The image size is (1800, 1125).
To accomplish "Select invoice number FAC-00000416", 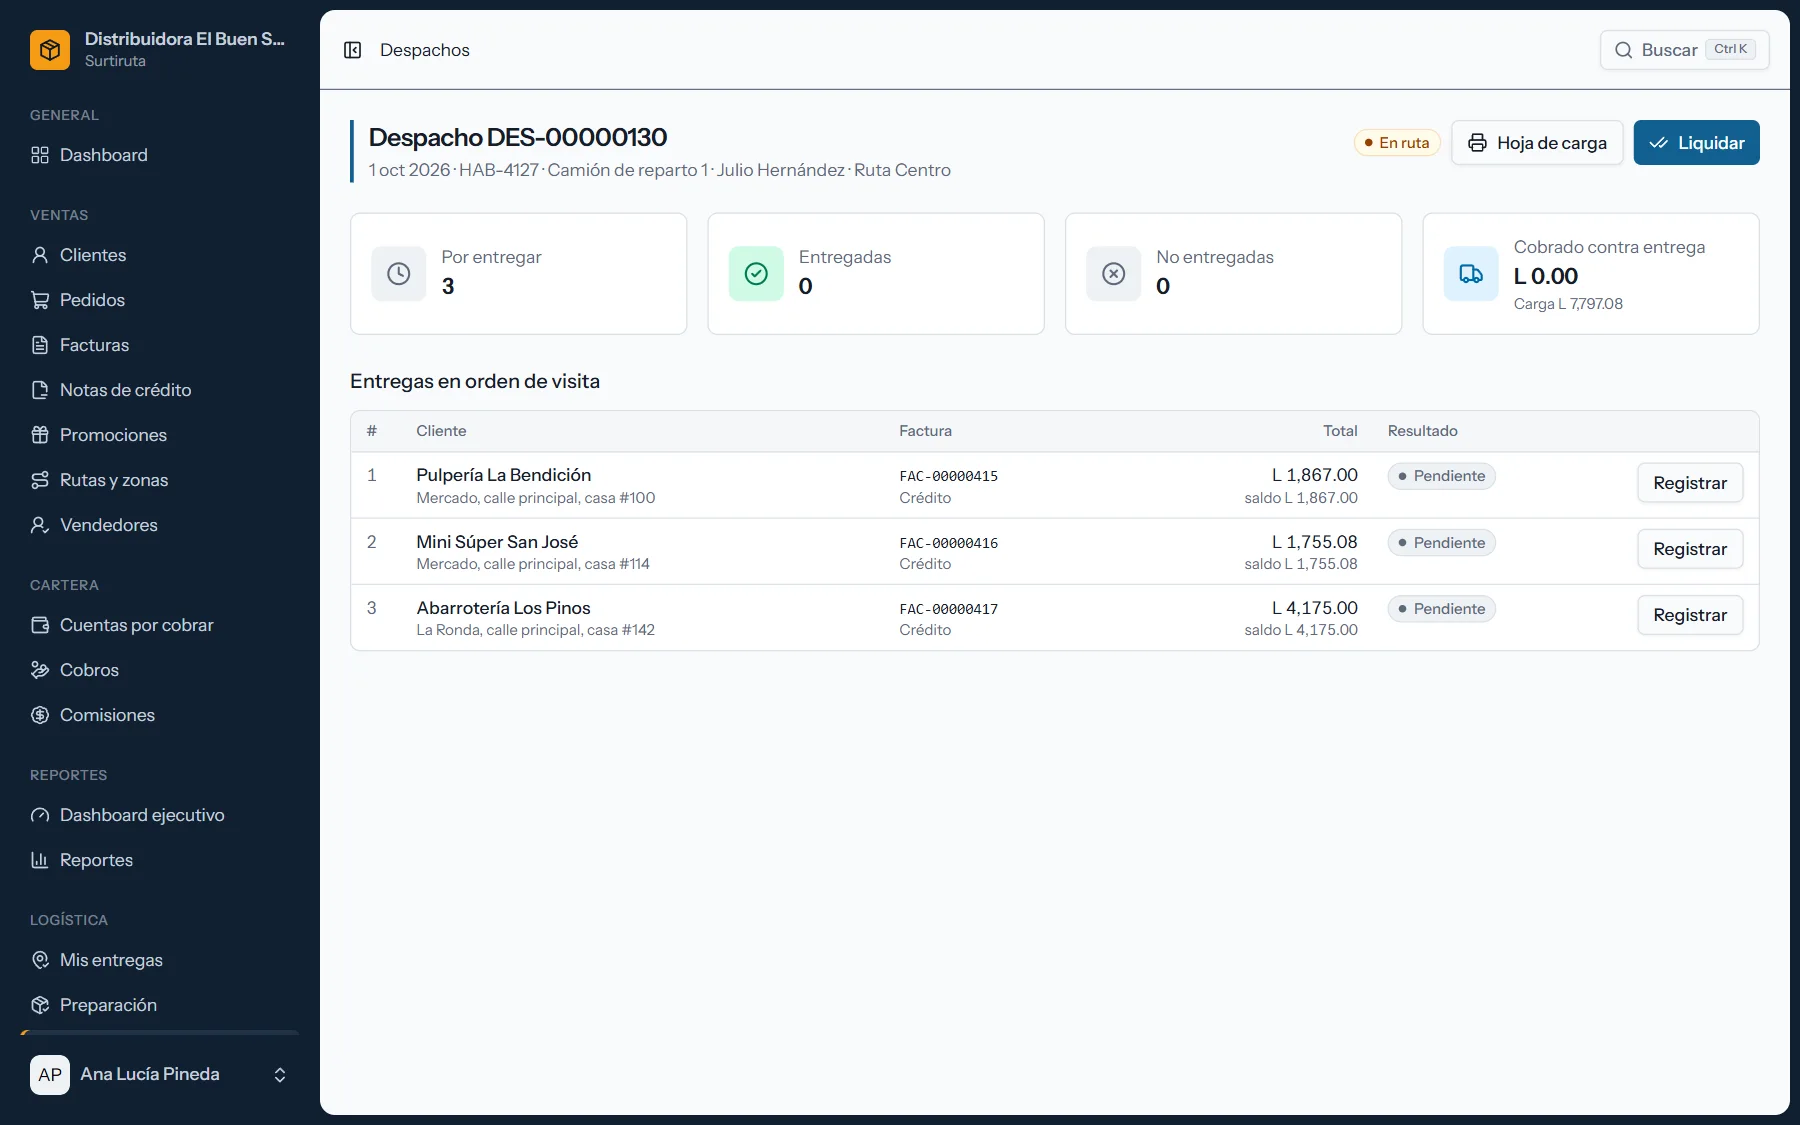I will click(948, 543).
